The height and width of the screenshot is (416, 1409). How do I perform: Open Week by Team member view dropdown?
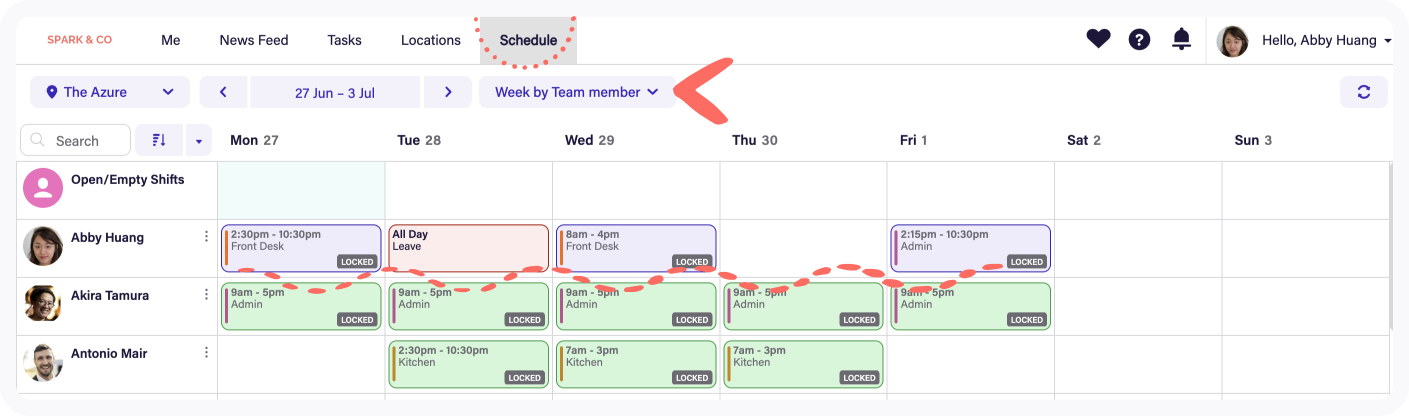[576, 92]
